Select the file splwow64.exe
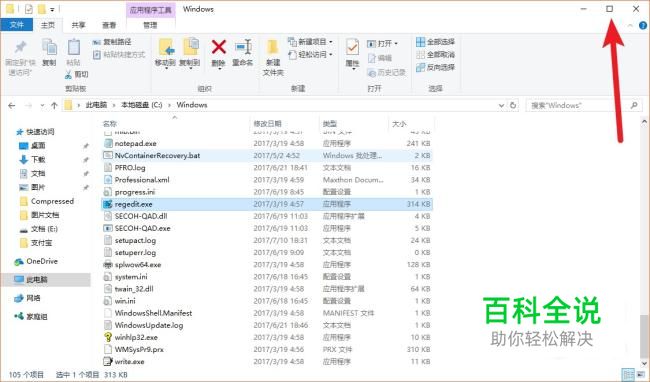This screenshot has height=382, width=650. 267,264
